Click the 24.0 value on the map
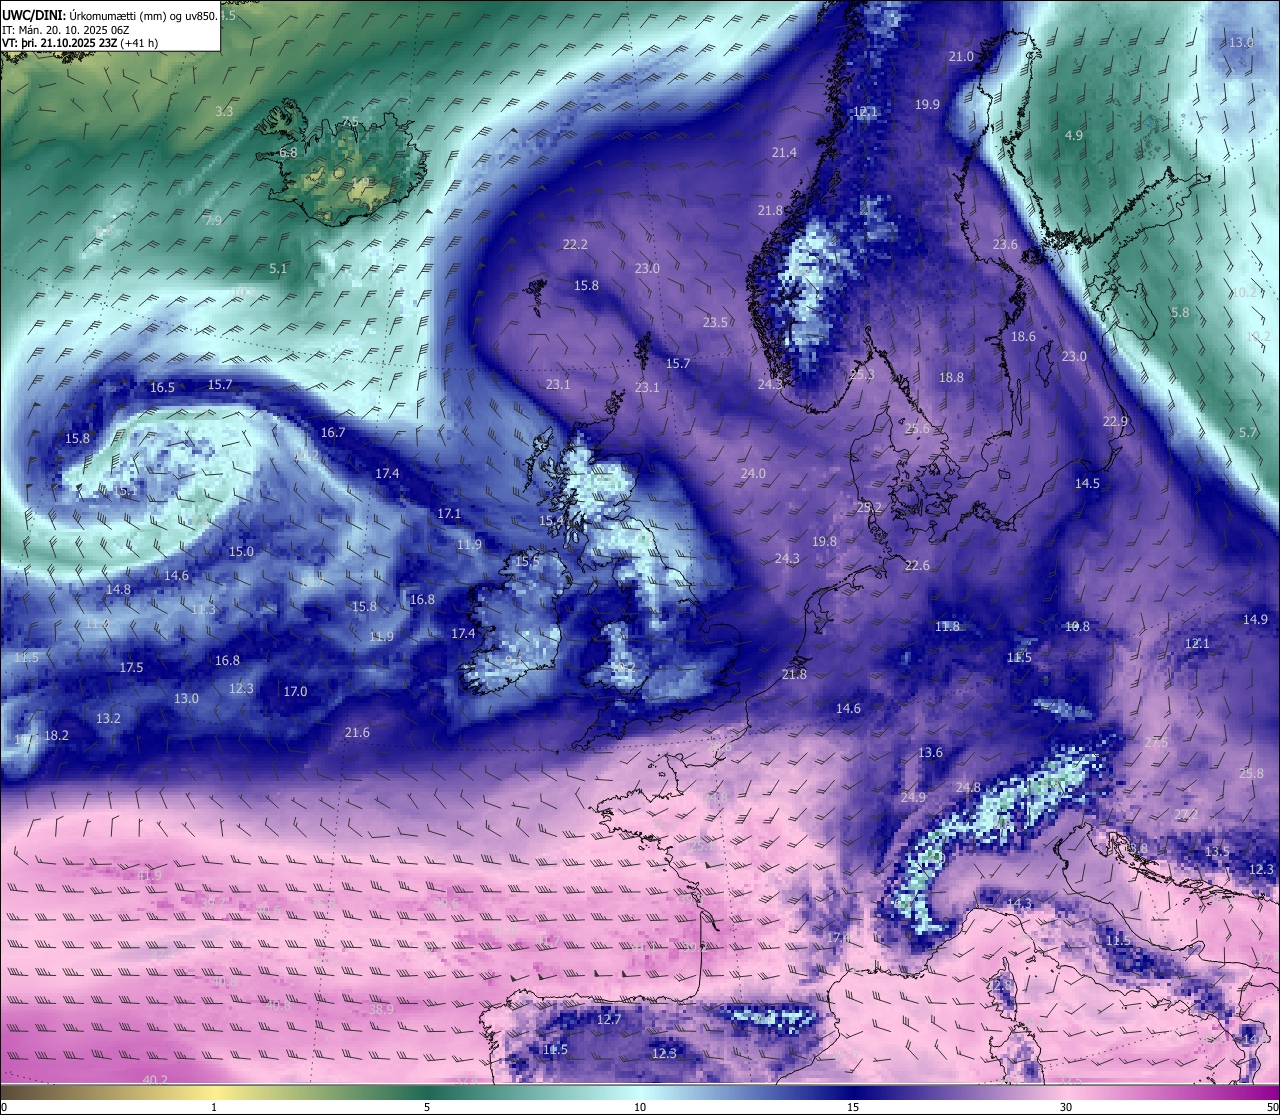The width and height of the screenshot is (1280, 1115). pyautogui.click(x=753, y=473)
